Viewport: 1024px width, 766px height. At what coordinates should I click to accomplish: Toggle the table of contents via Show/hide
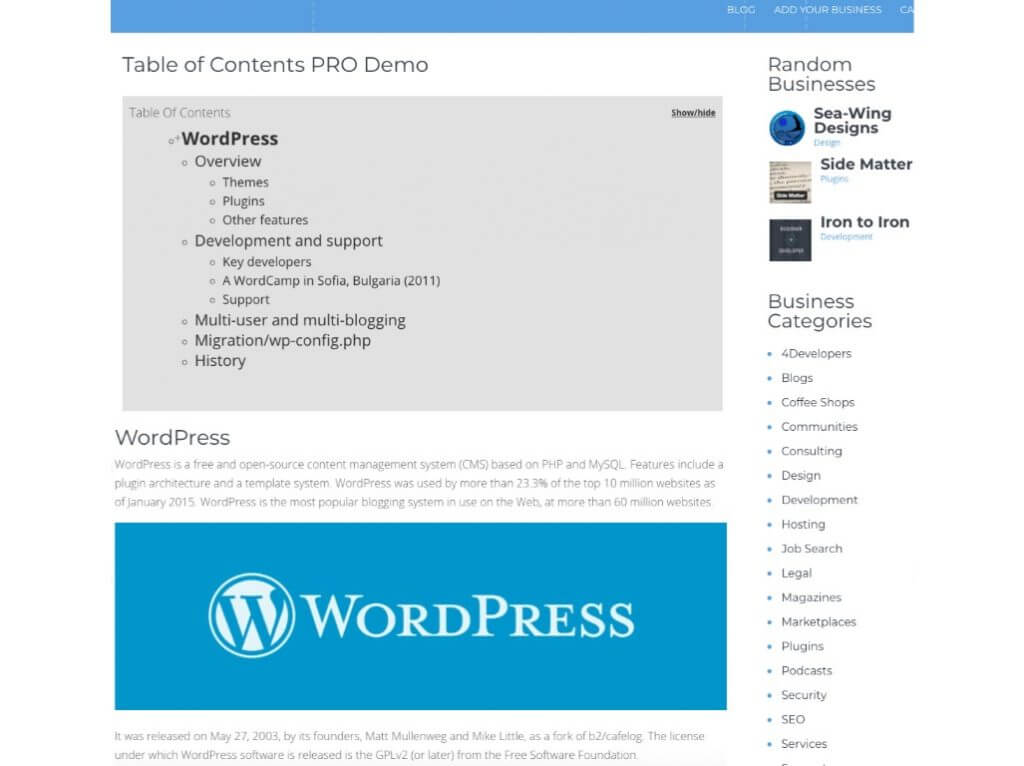[x=692, y=112]
